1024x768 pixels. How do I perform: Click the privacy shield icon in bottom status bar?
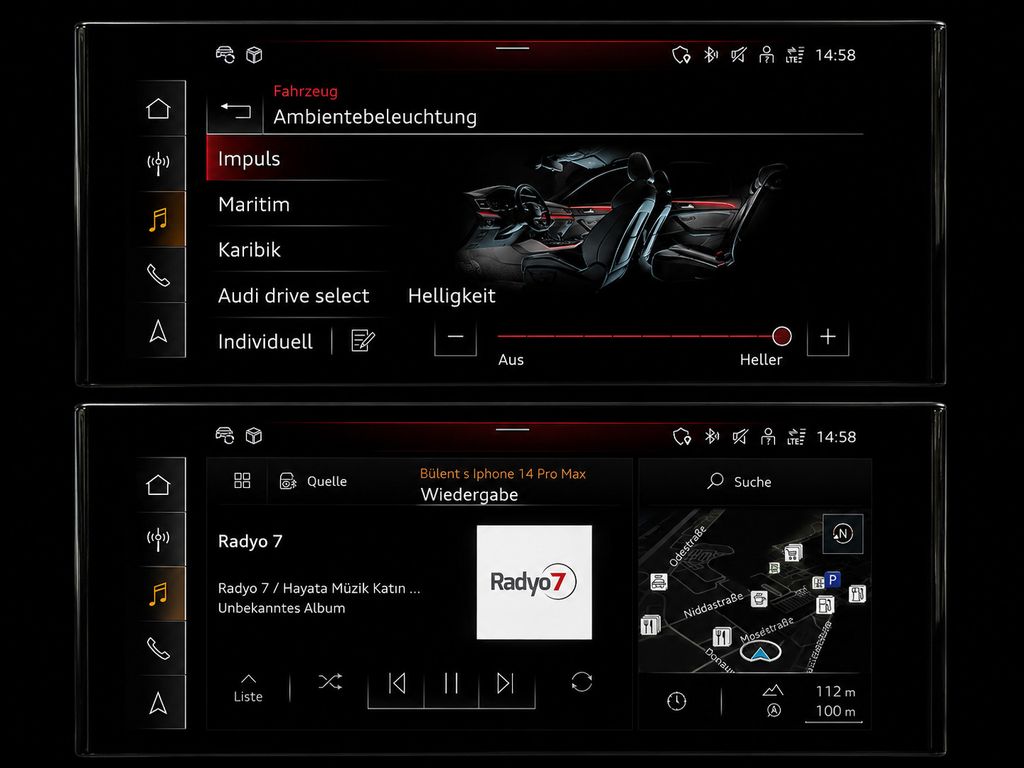tap(682, 436)
